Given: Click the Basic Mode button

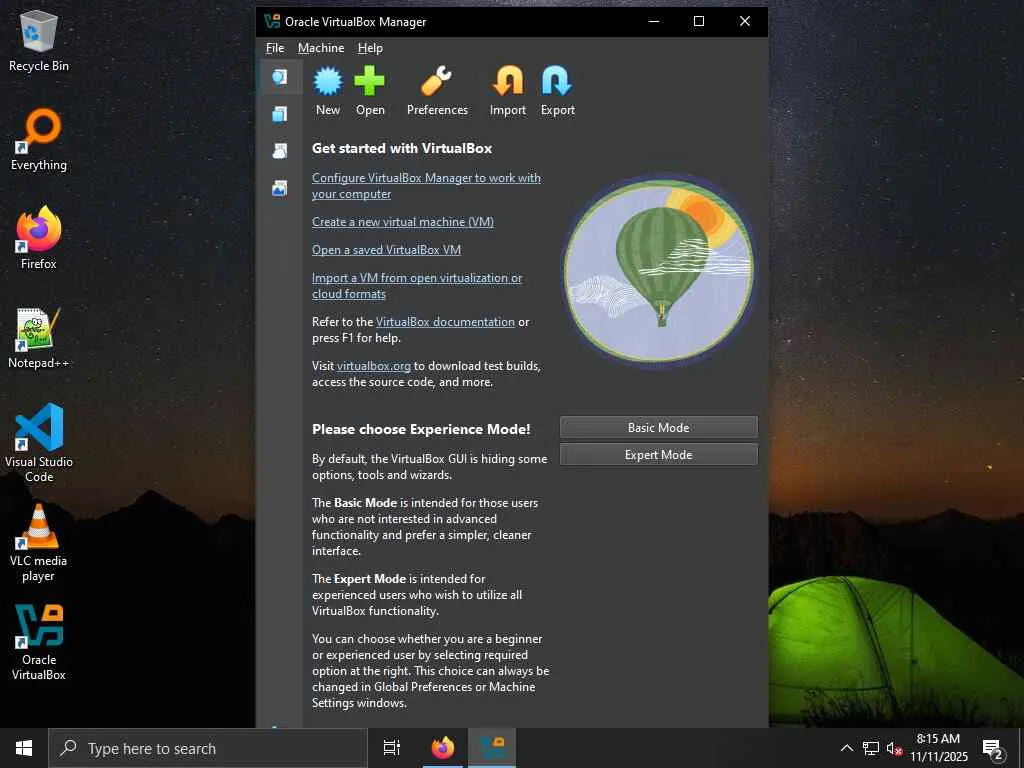Looking at the screenshot, I should [x=658, y=427].
